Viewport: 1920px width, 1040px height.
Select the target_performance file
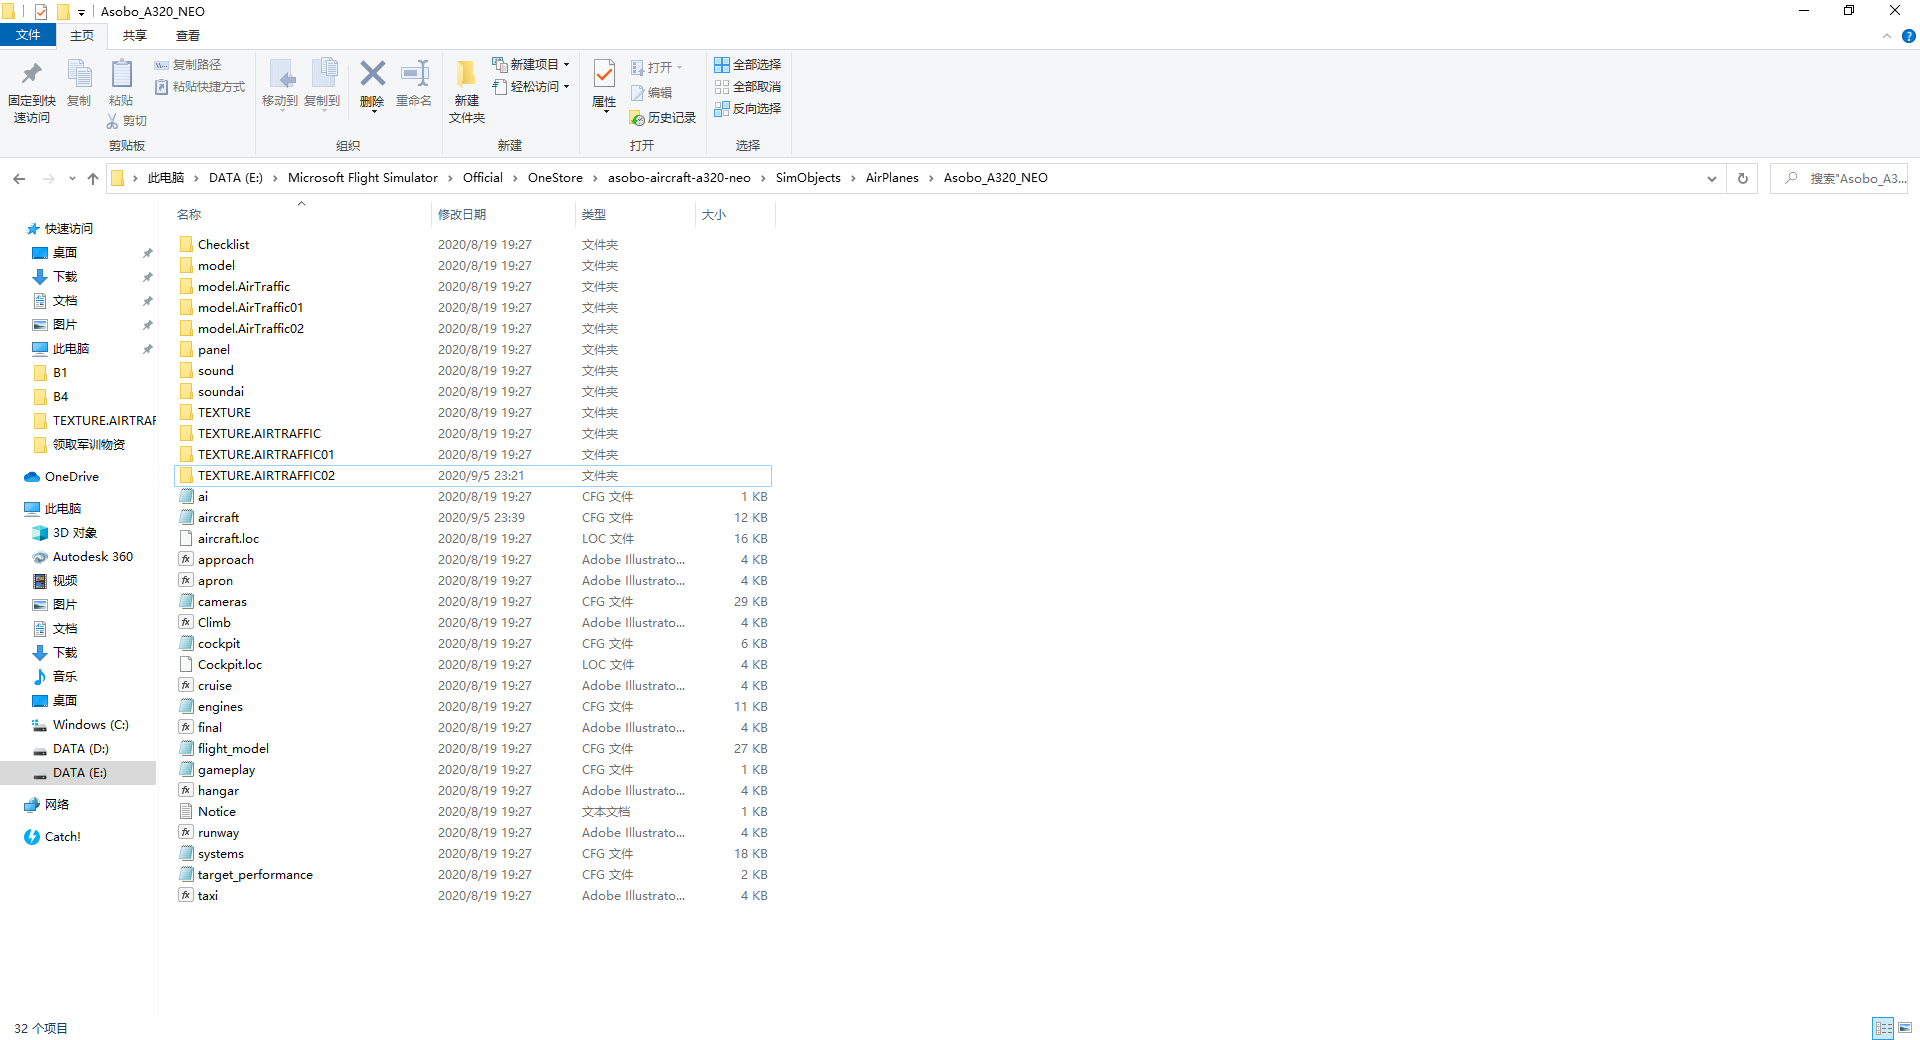tap(473, 875)
